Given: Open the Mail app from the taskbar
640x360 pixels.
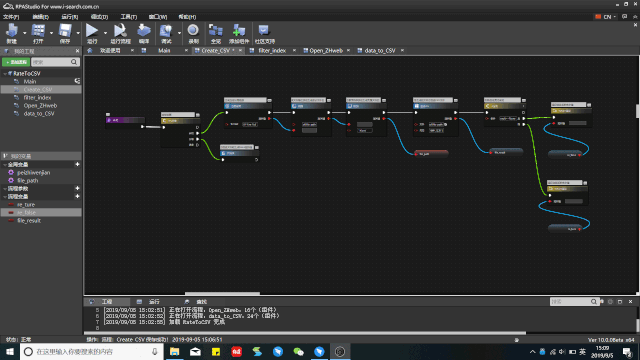Looking at the screenshot, I should [x=196, y=351].
